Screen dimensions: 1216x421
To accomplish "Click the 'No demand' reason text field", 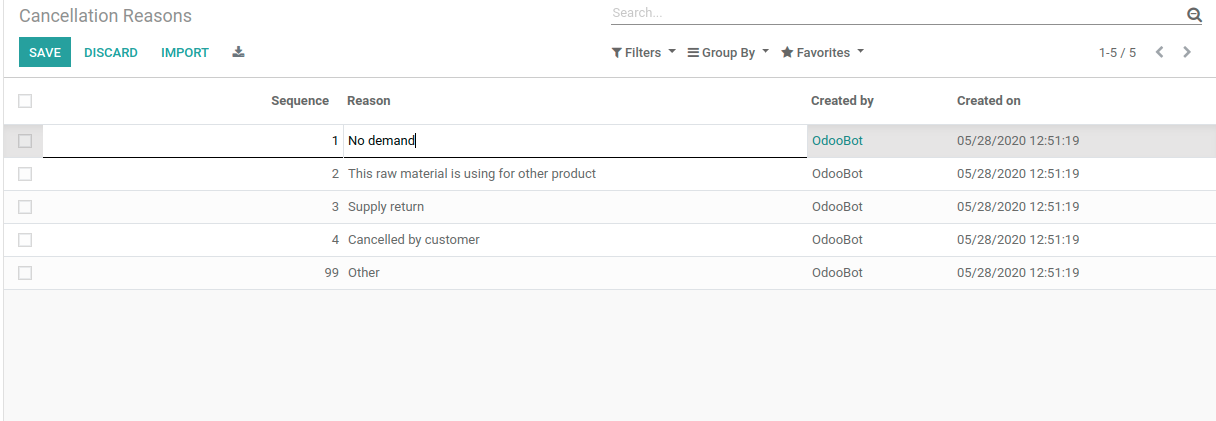I will click(574, 141).
